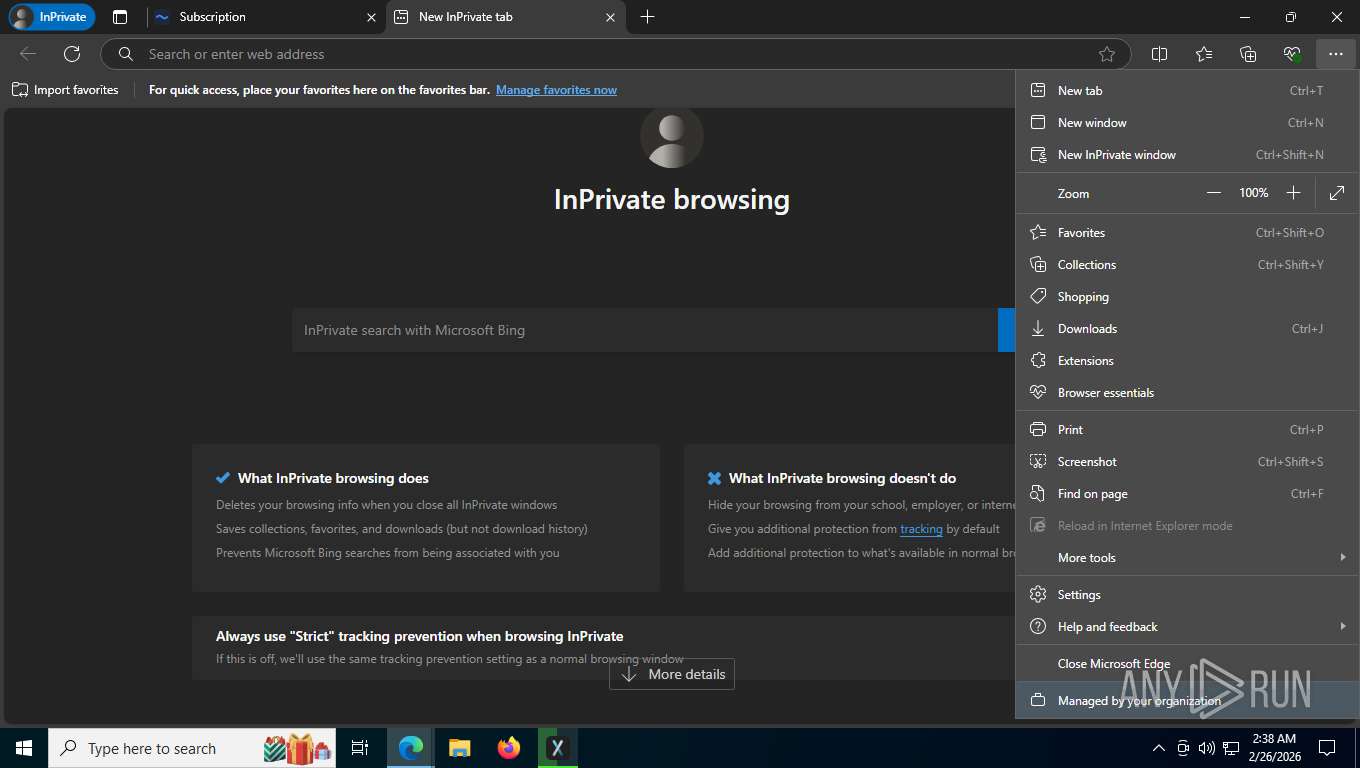Open the tab actions menu icon
This screenshot has height=768, width=1360.
tap(120, 17)
